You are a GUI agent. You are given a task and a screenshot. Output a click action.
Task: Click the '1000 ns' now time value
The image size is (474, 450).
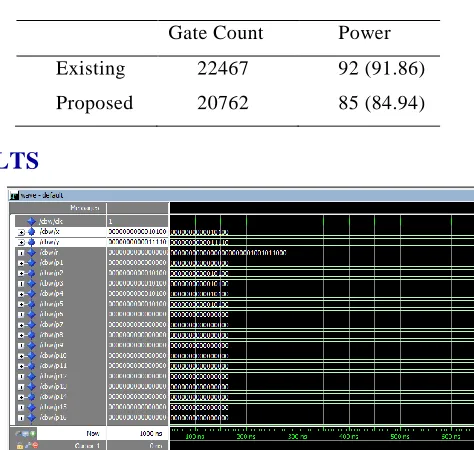[151, 434]
